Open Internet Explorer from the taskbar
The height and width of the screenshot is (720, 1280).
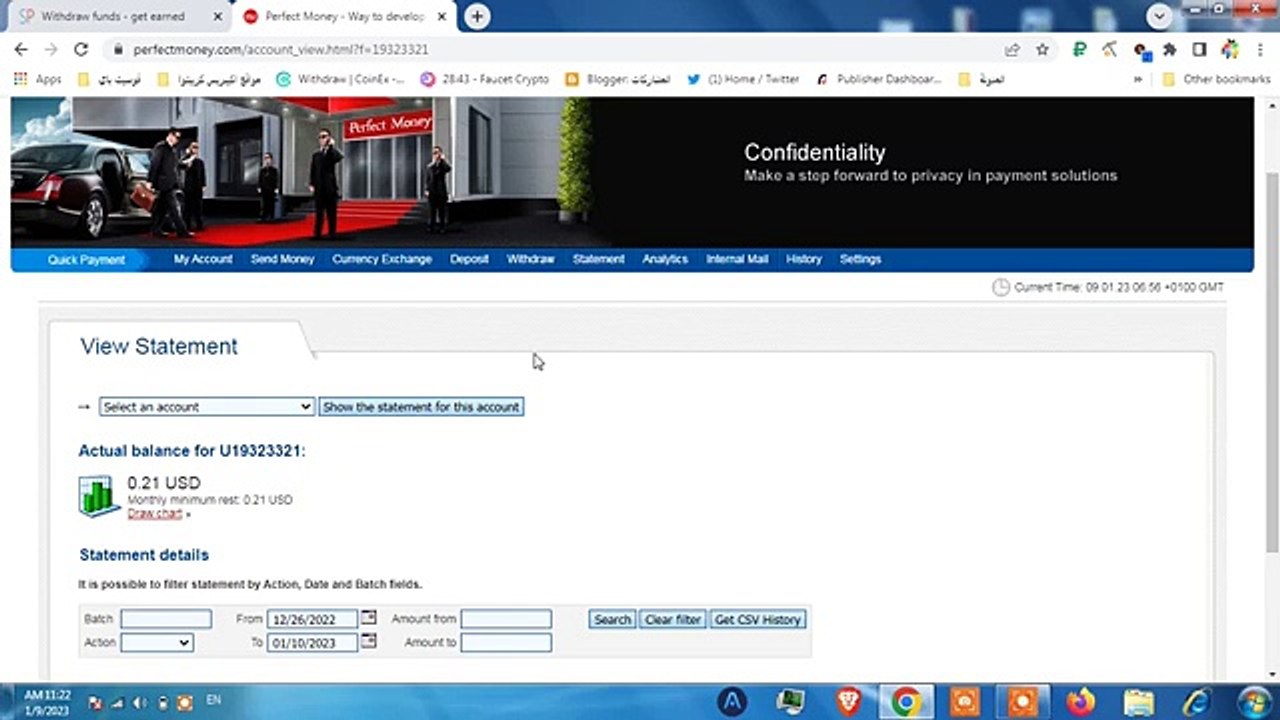click(x=1196, y=701)
